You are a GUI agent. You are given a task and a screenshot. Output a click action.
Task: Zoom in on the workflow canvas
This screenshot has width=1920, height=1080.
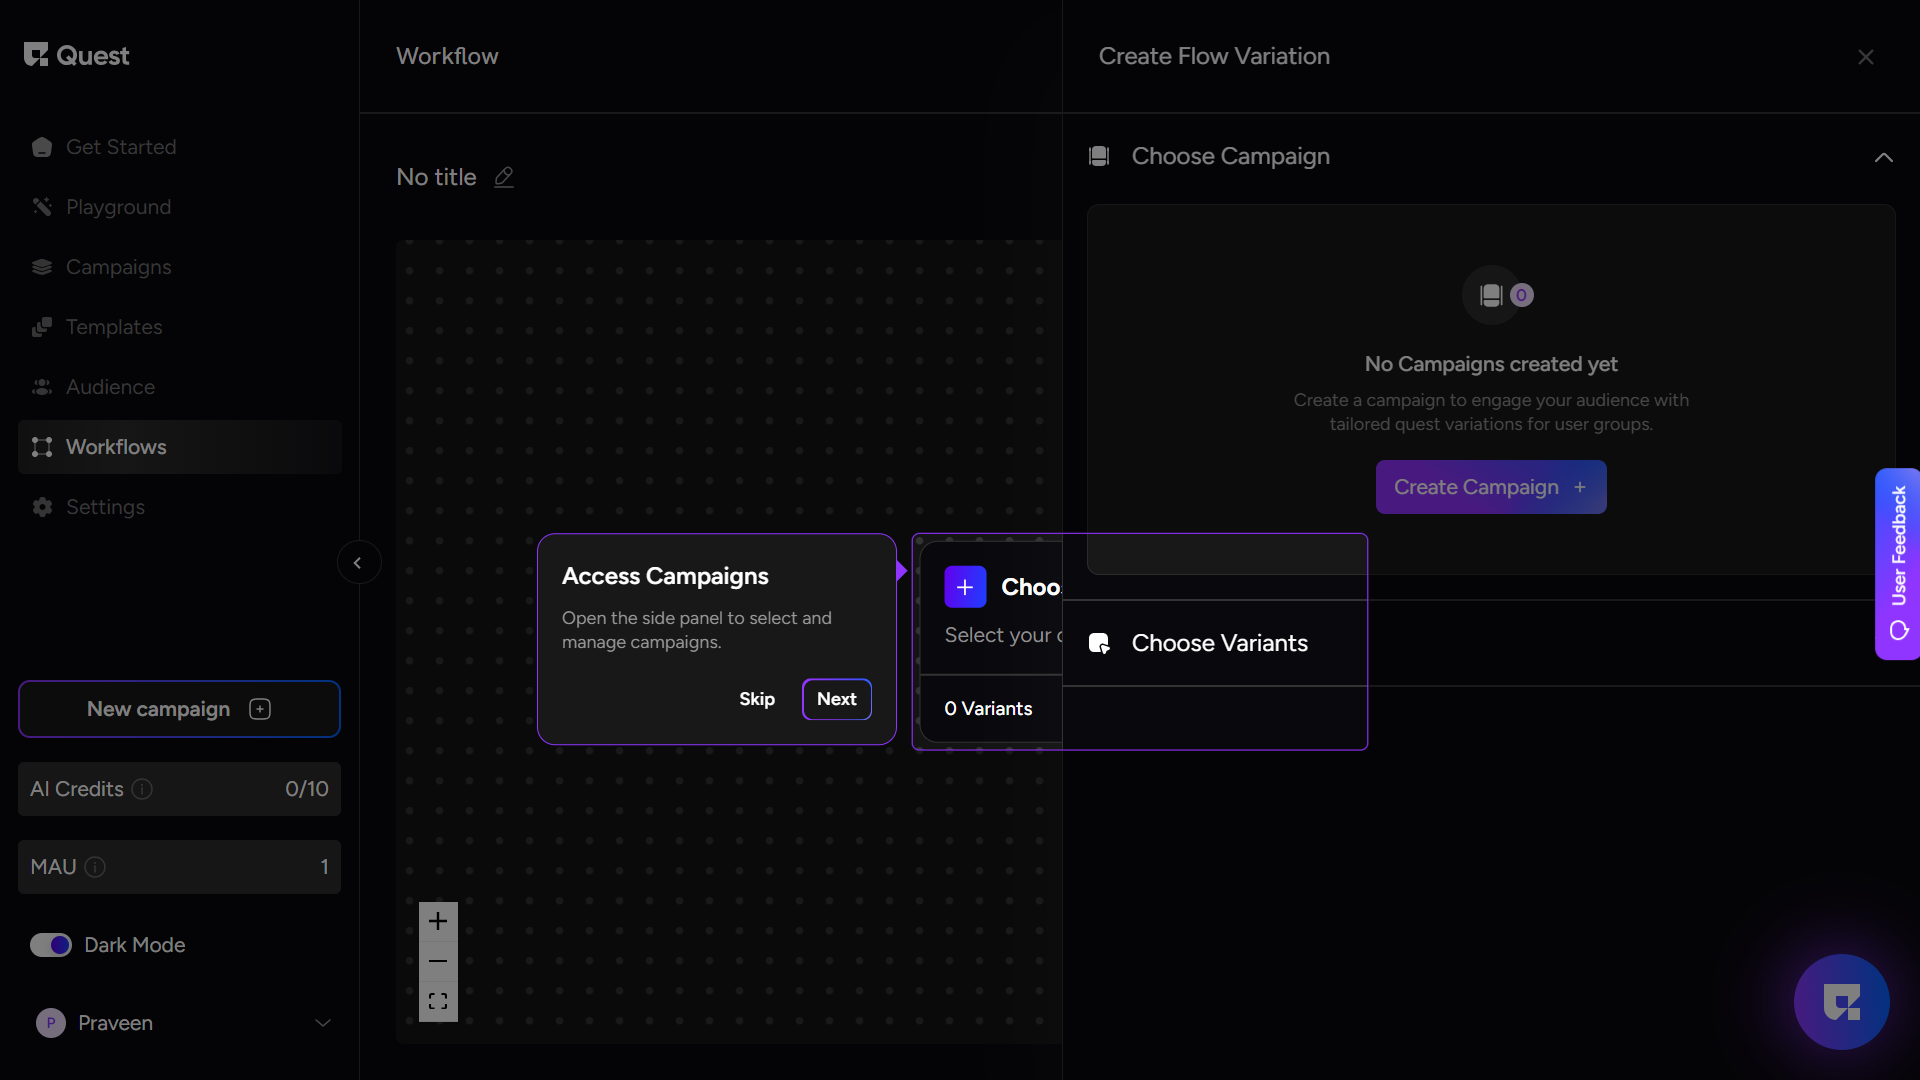pyautogui.click(x=438, y=921)
